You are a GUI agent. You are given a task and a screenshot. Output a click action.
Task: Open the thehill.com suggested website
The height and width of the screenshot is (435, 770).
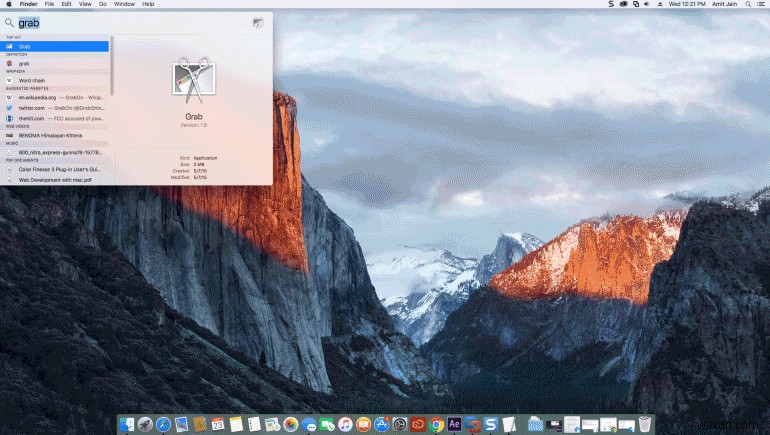point(55,118)
